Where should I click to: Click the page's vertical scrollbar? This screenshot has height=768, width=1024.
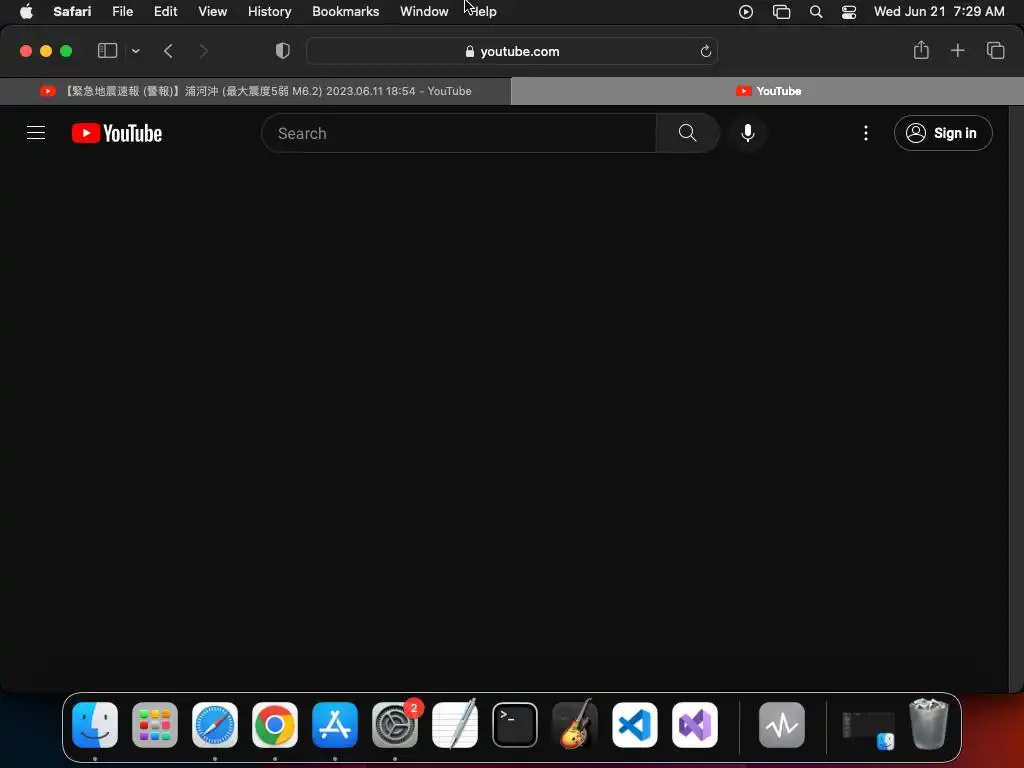(x=1016, y=398)
